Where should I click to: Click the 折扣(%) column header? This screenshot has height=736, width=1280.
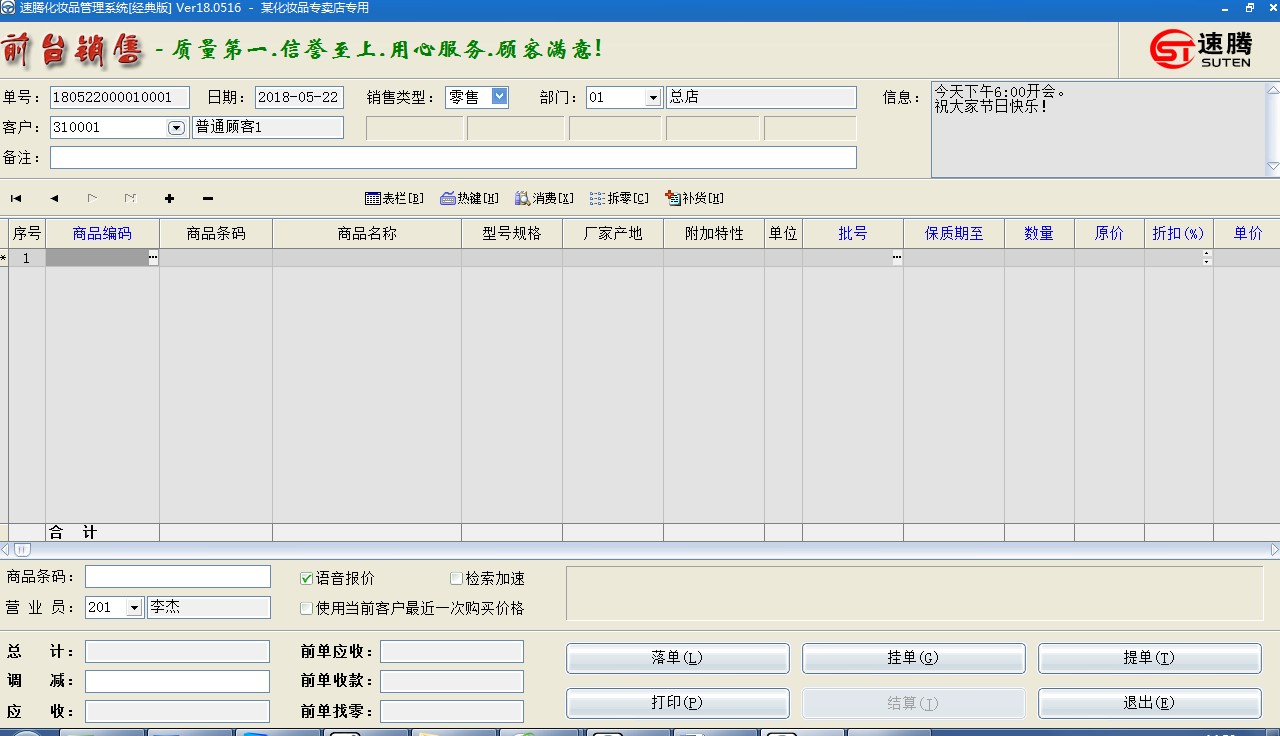coord(1179,233)
